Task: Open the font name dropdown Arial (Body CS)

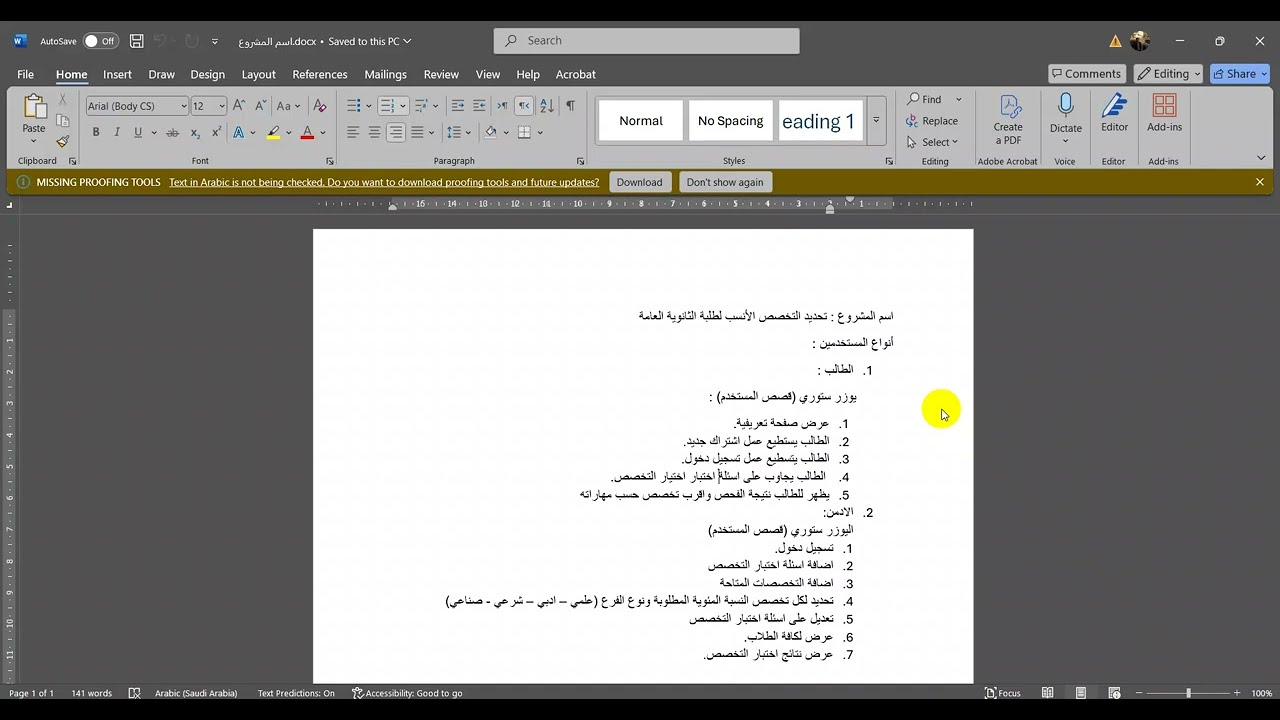Action: tap(184, 106)
